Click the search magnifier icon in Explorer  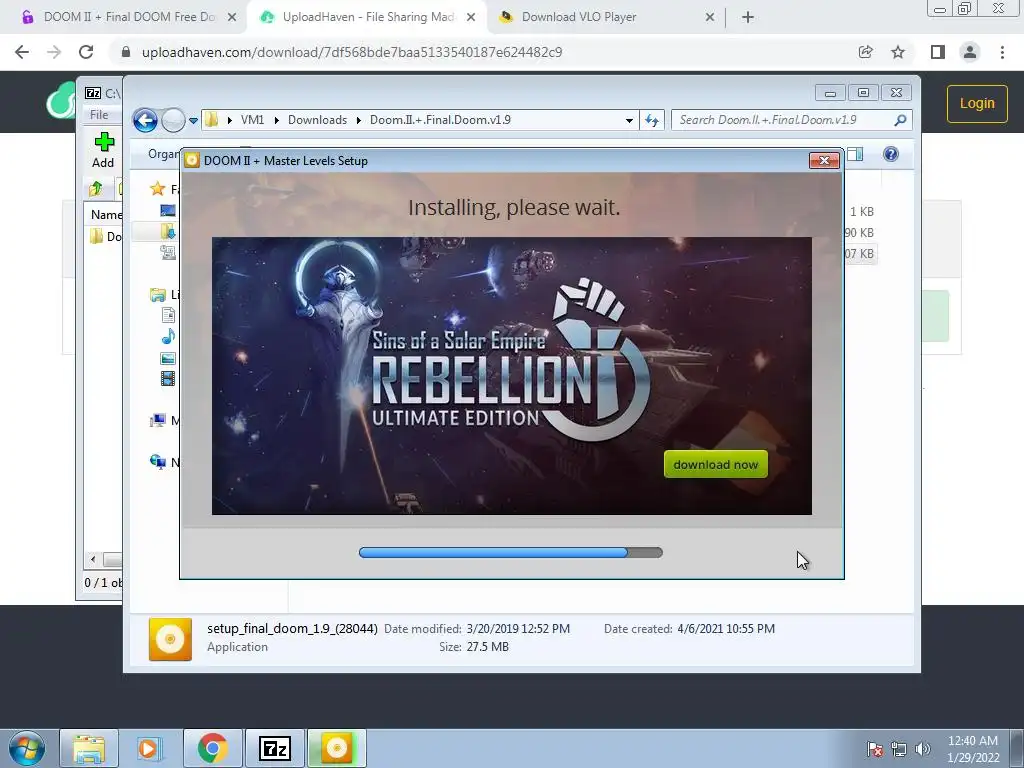tap(900, 120)
